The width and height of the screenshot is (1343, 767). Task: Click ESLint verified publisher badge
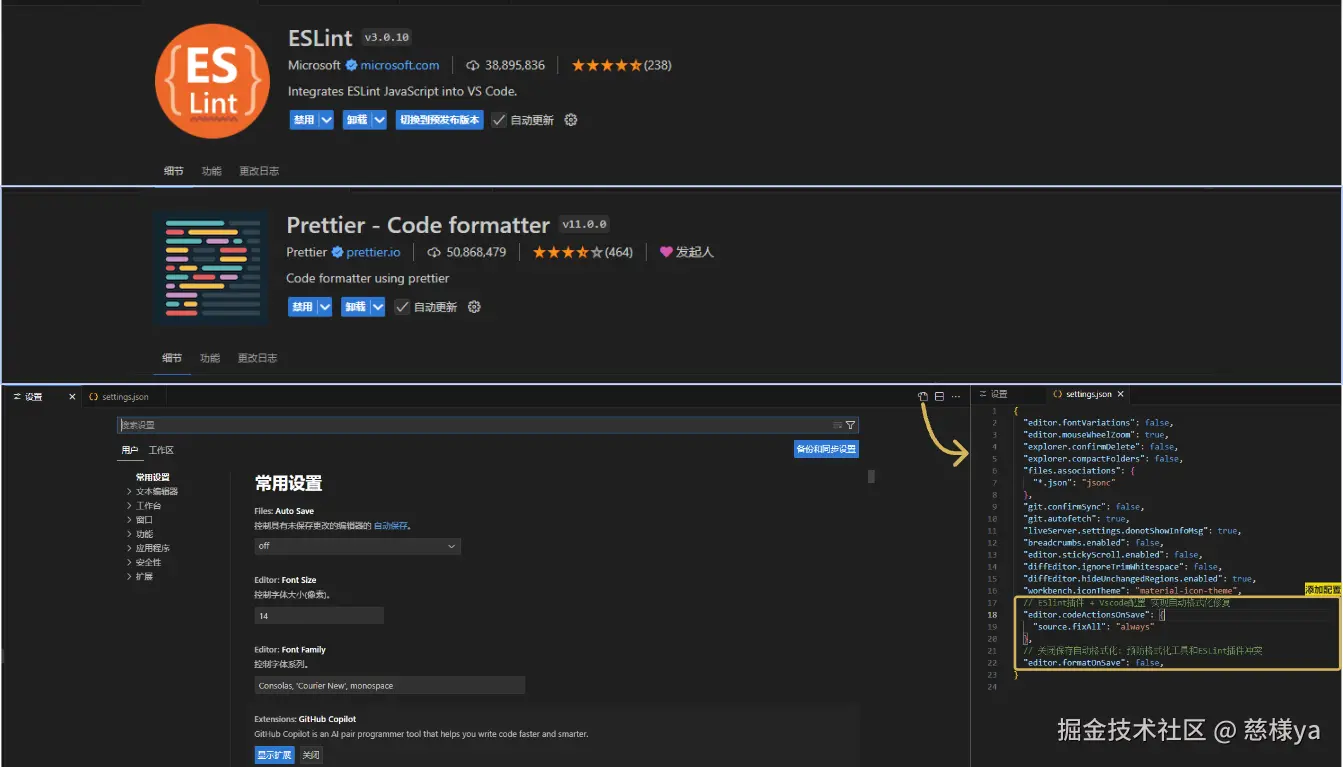tap(352, 65)
